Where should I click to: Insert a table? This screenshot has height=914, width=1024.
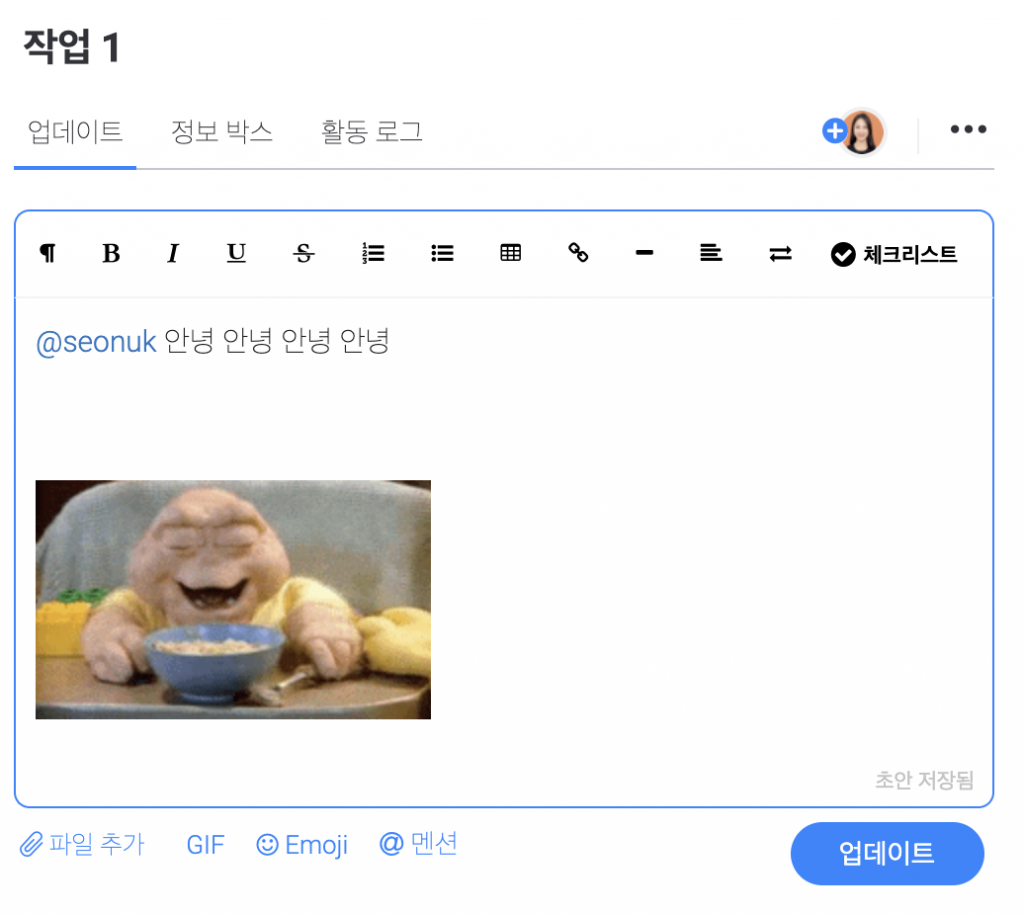click(x=511, y=253)
